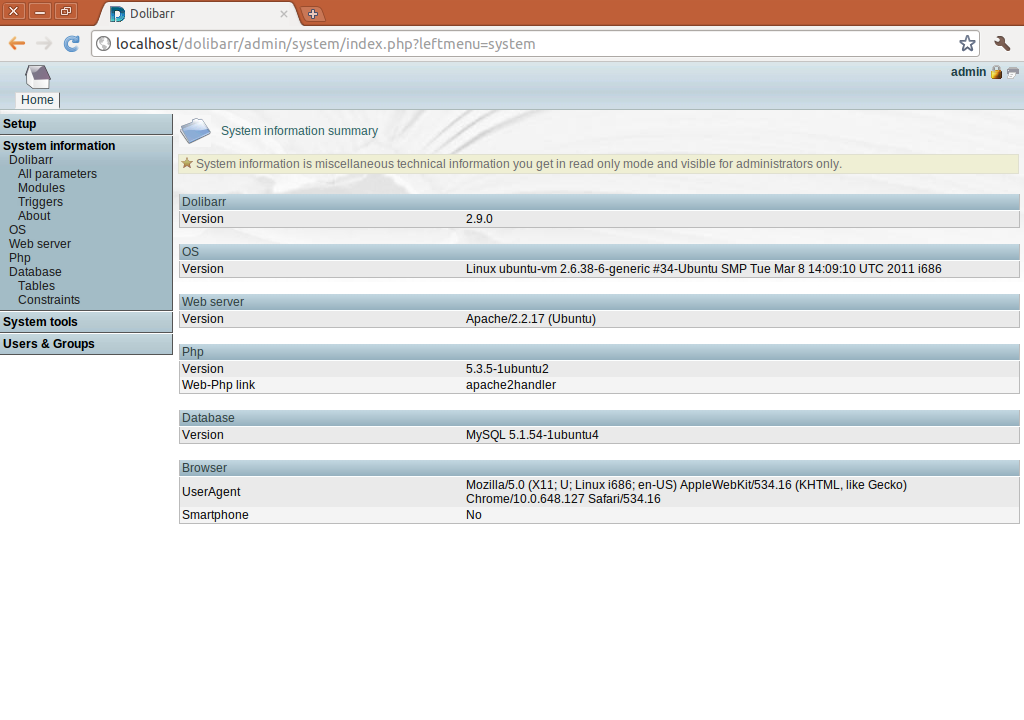Screen dimensions: 1024x720
Task: Open the System information menu section
Action: point(59,146)
